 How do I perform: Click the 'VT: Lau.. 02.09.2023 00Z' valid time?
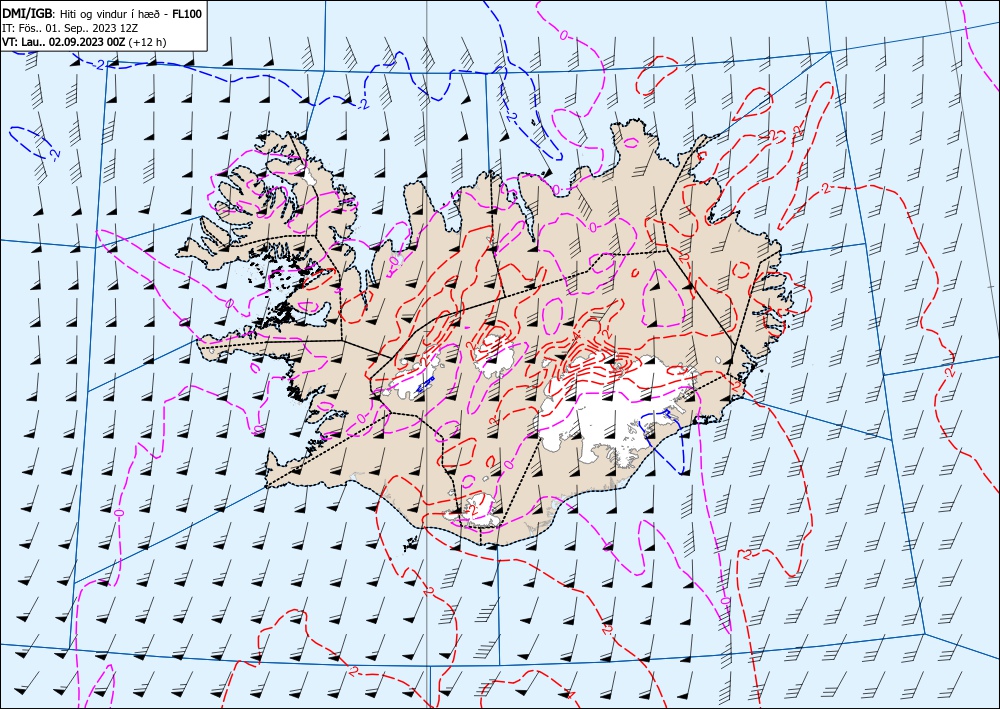pos(64,42)
